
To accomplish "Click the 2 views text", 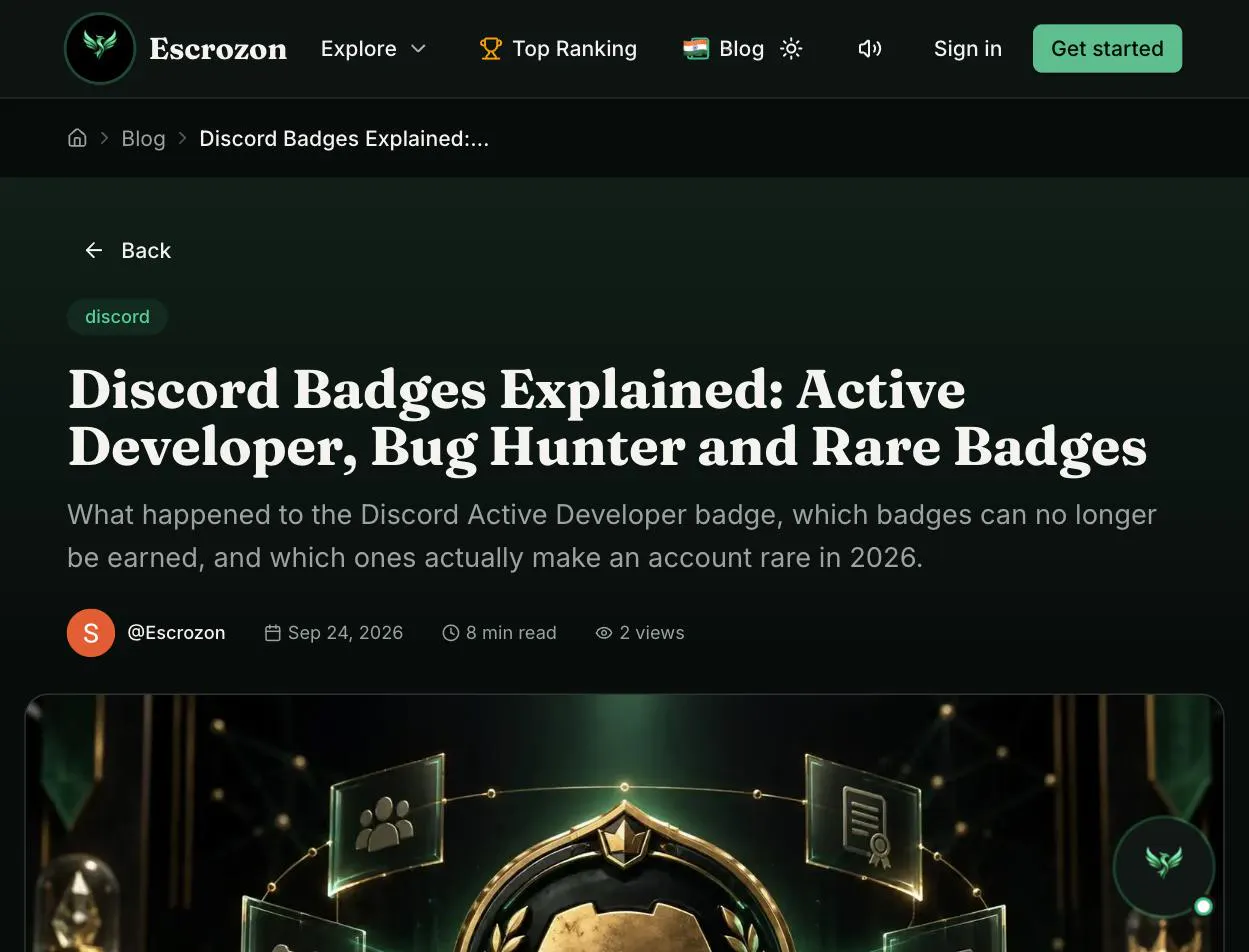I will pyautogui.click(x=652, y=632).
